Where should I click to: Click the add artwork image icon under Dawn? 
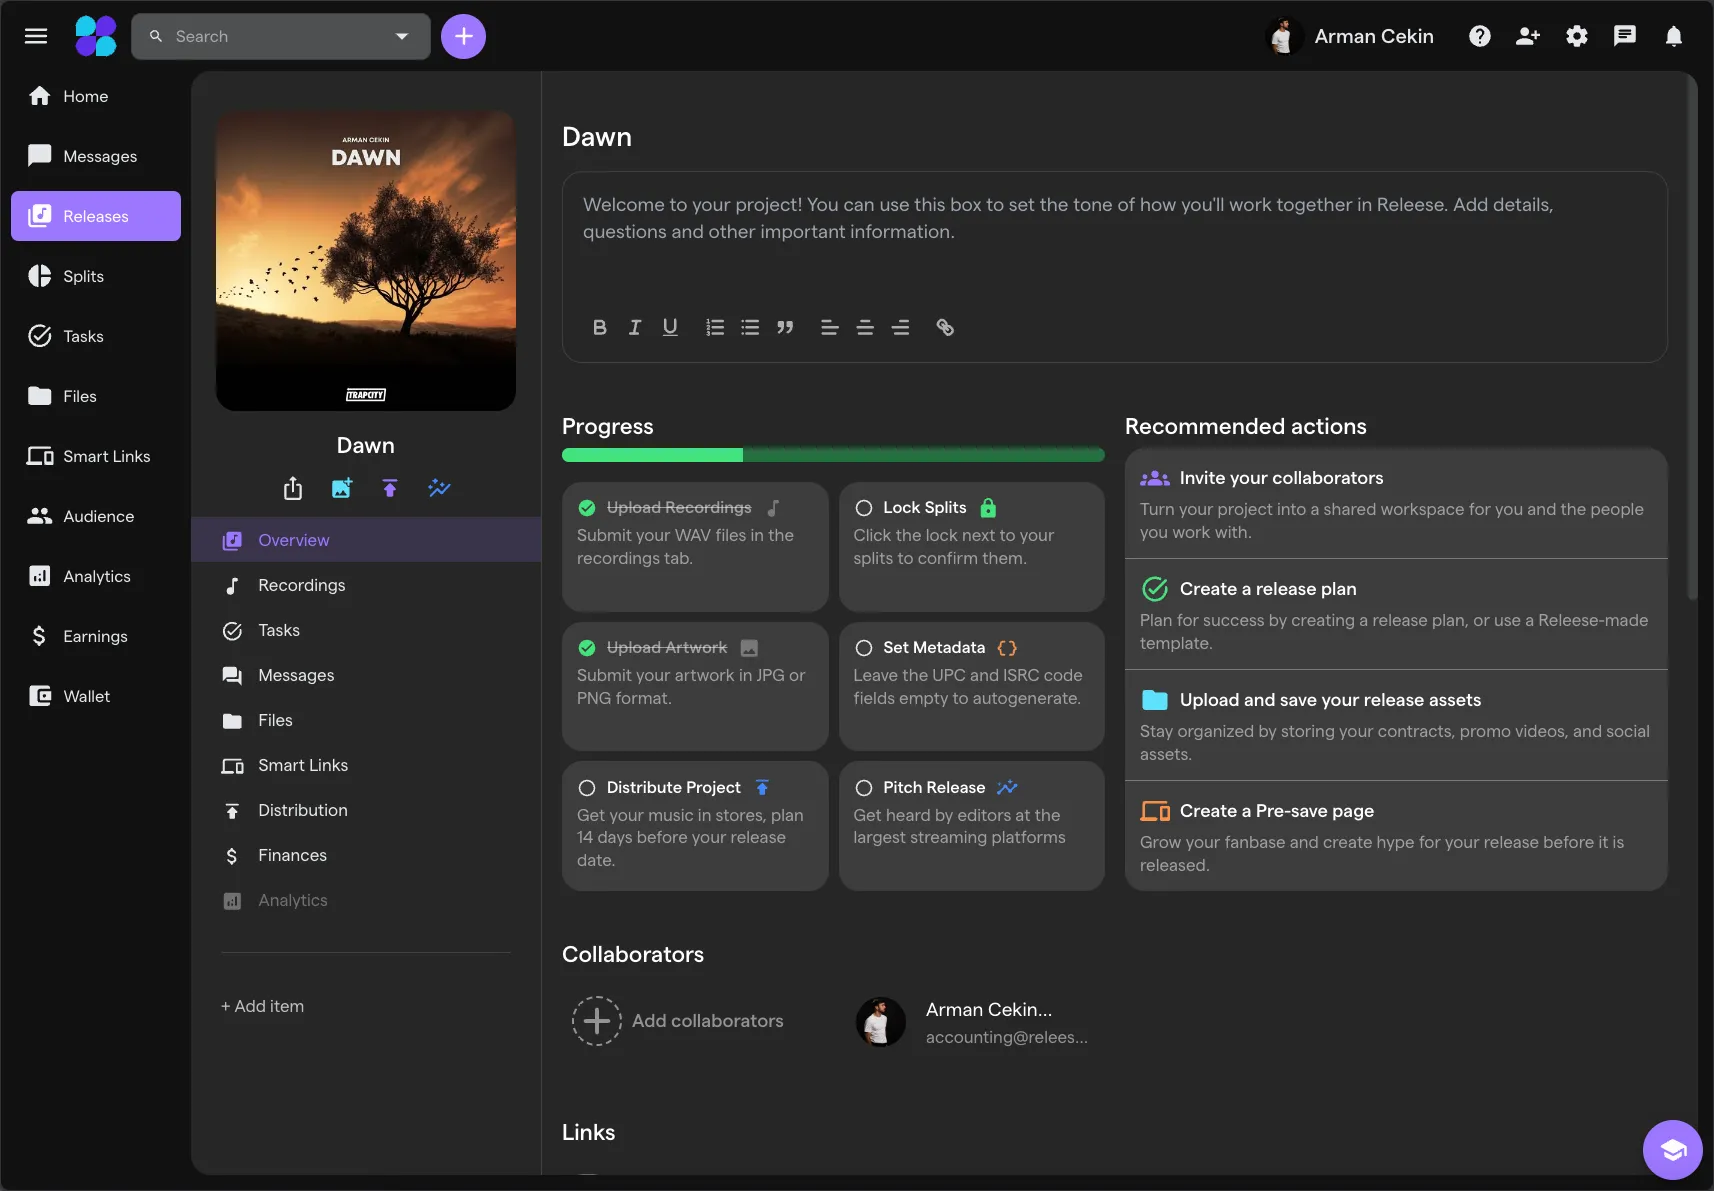click(x=342, y=488)
